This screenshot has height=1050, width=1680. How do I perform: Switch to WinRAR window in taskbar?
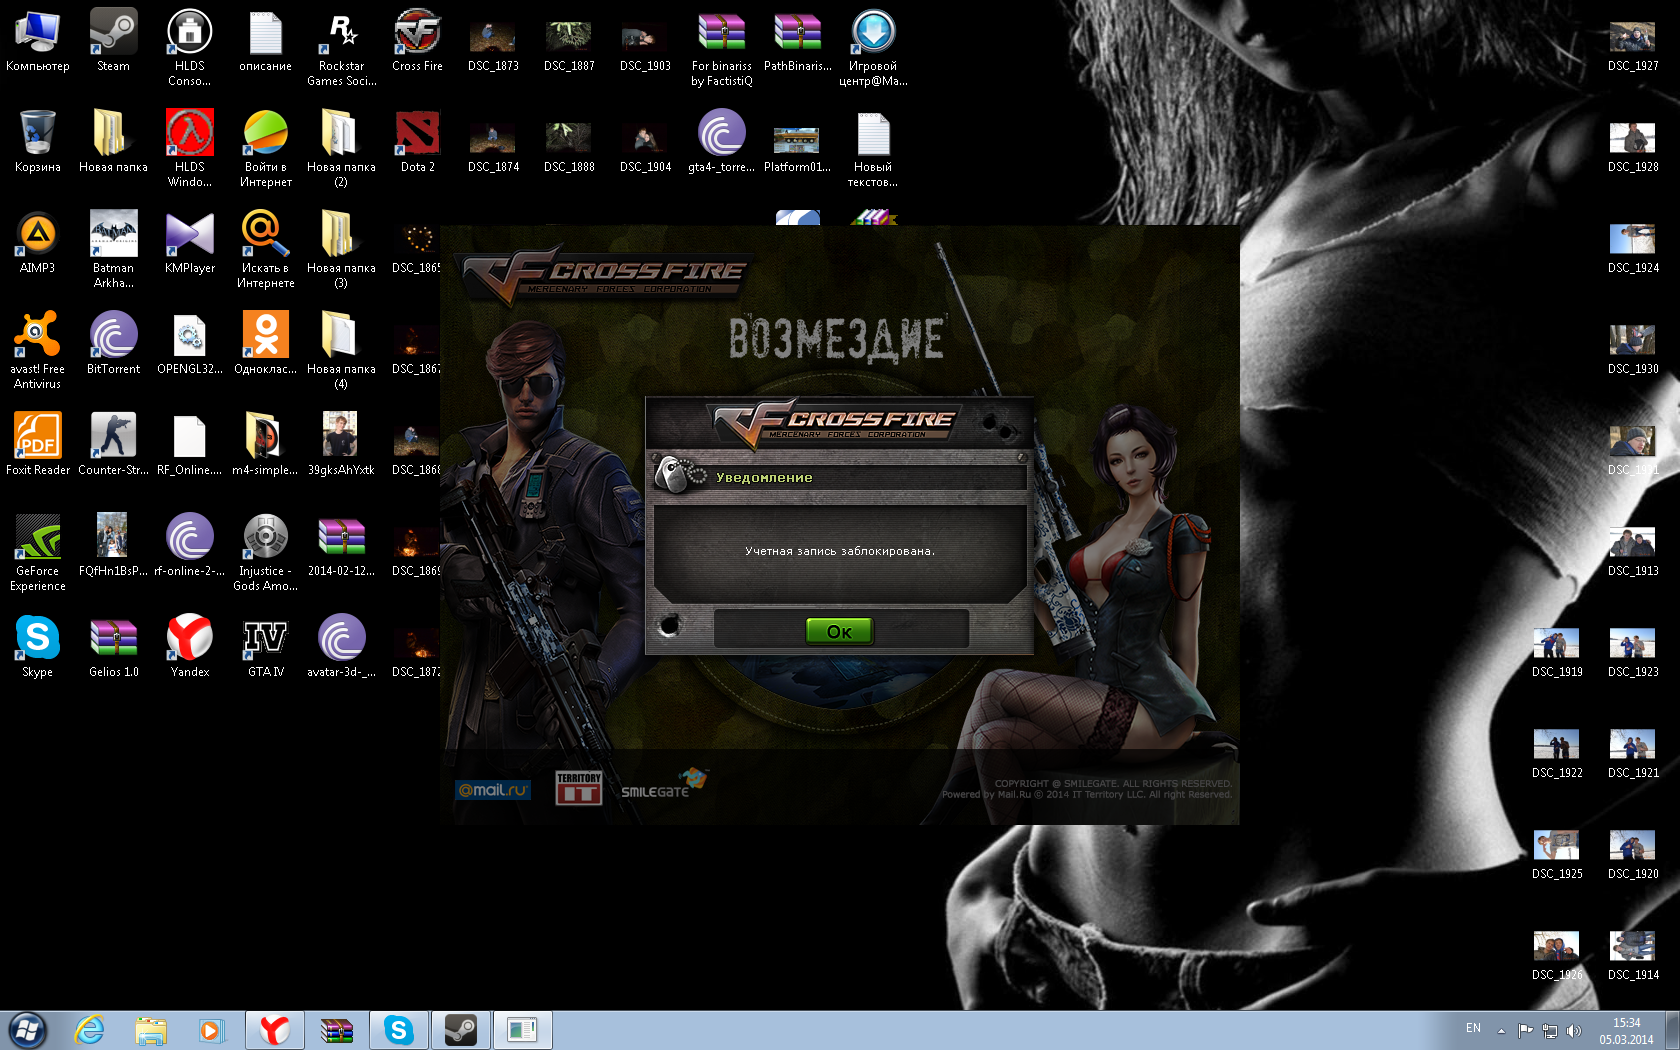(337, 1030)
